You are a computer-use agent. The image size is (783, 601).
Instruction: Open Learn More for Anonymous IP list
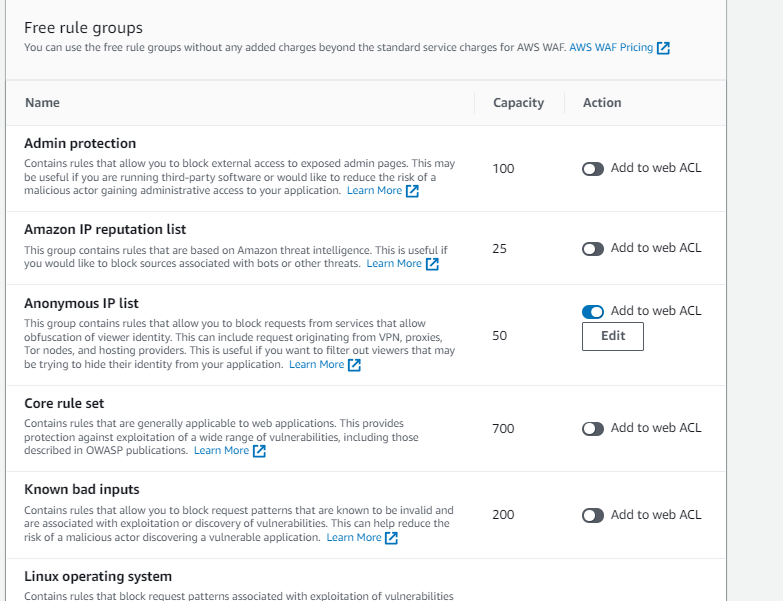coord(316,365)
